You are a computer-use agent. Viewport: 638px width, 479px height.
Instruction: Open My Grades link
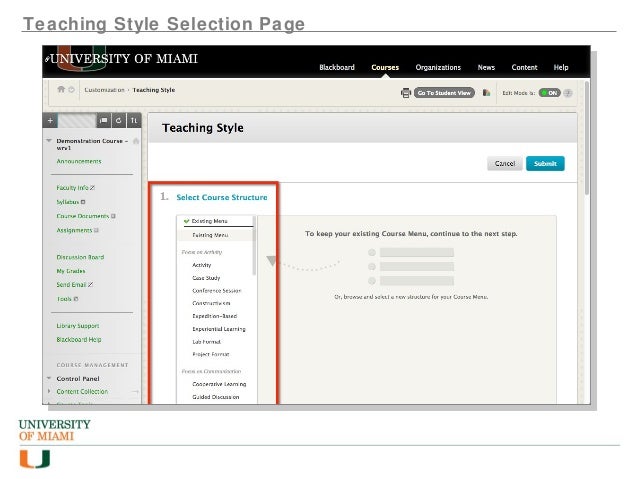pos(71,271)
